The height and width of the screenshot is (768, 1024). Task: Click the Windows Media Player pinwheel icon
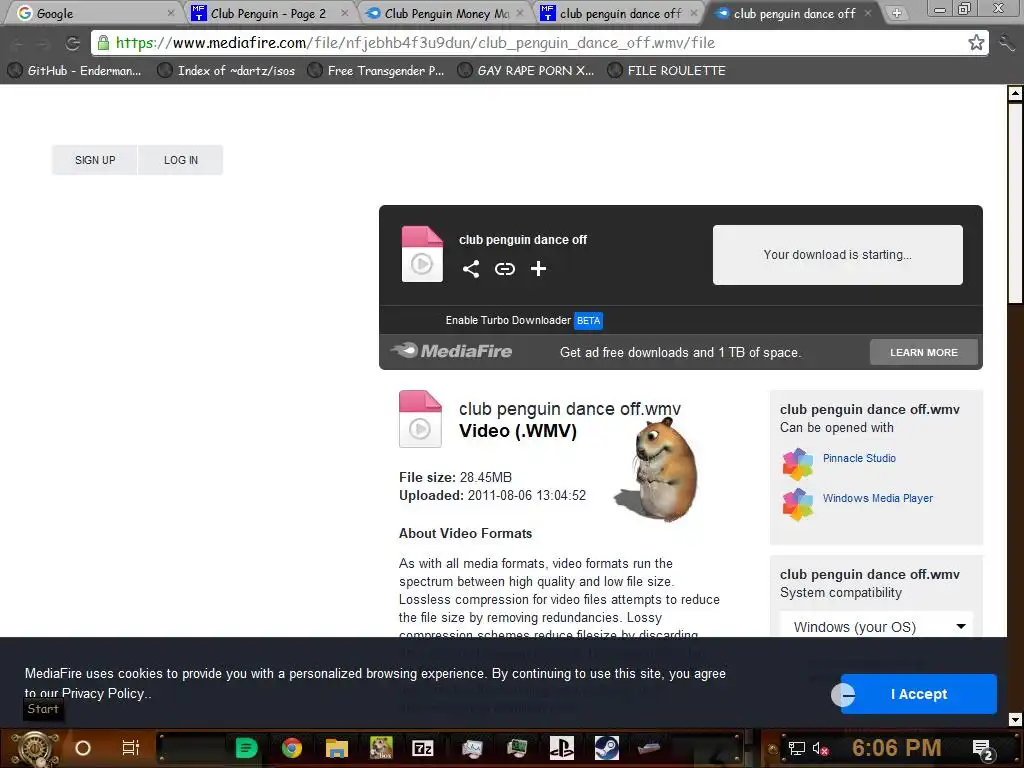click(x=797, y=504)
